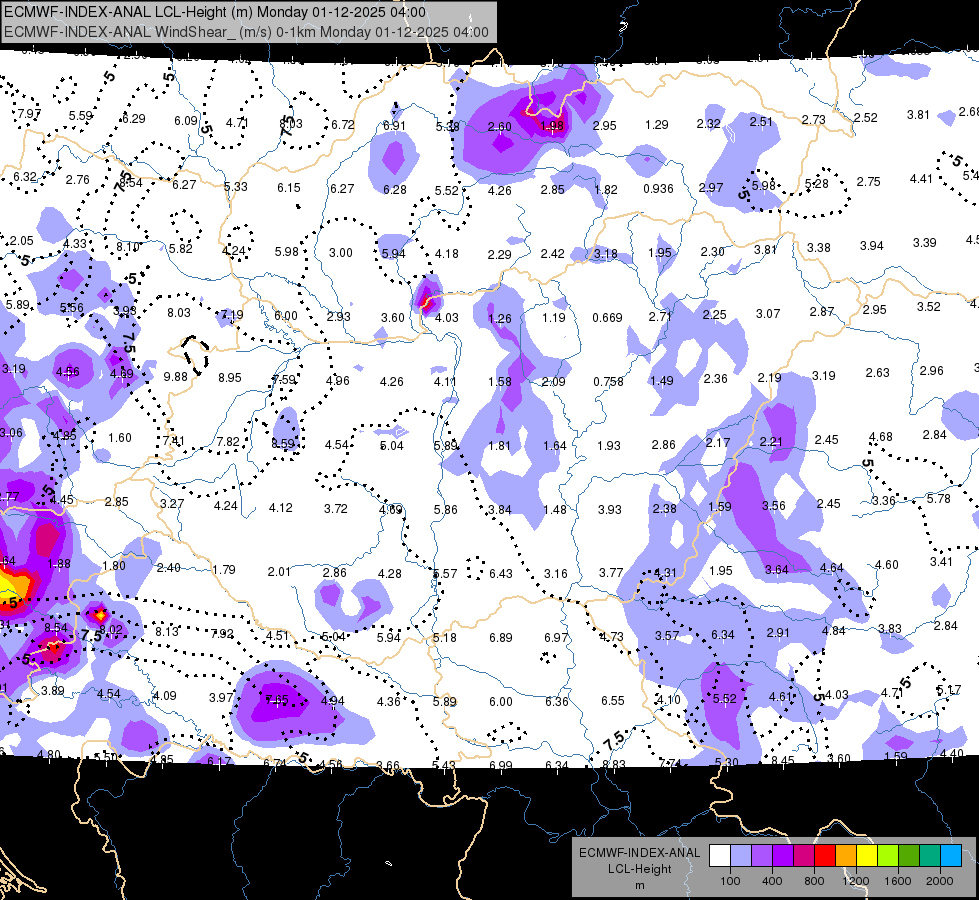Click the wind shear value 1.81
Viewport: 979px width, 900px height.
tap(499, 445)
